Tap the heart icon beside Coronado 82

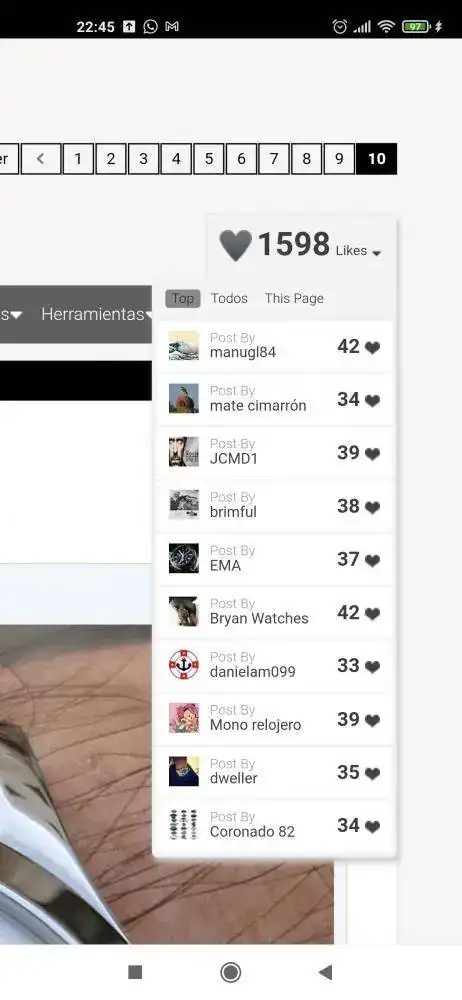(373, 827)
